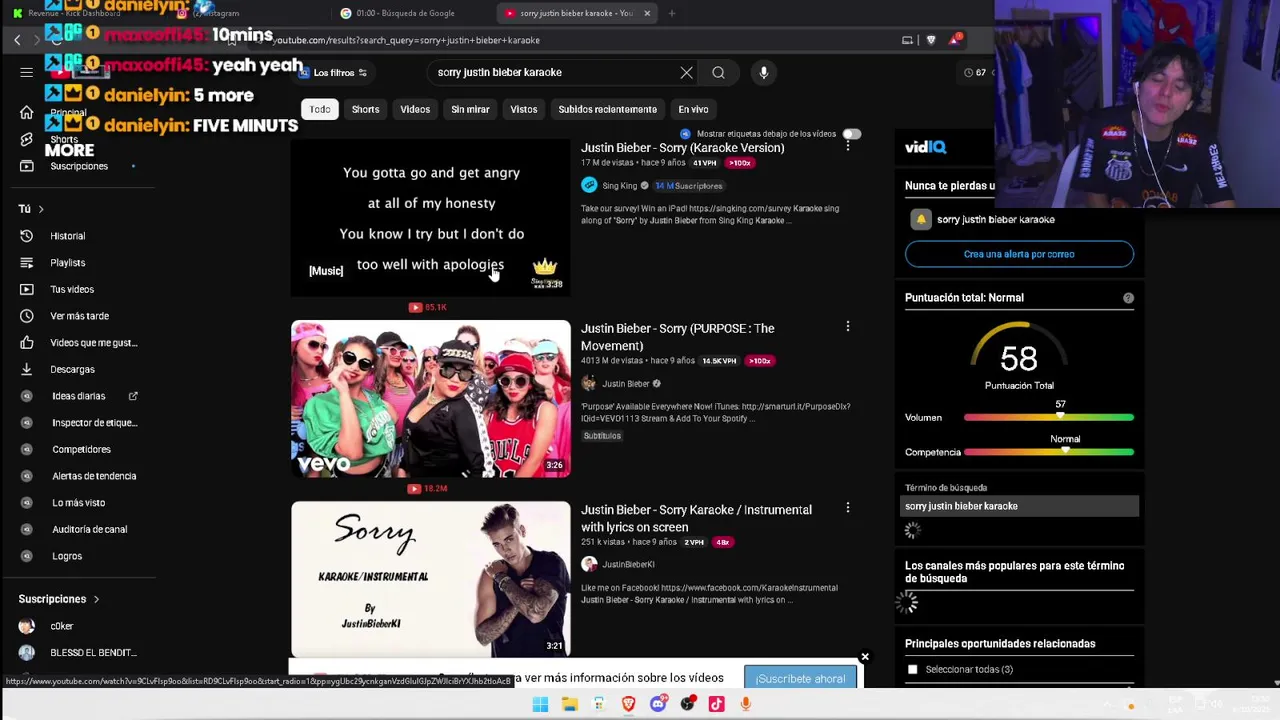Click the Competencia score bar
This screenshot has width=1280, height=720.
pos(1049,452)
